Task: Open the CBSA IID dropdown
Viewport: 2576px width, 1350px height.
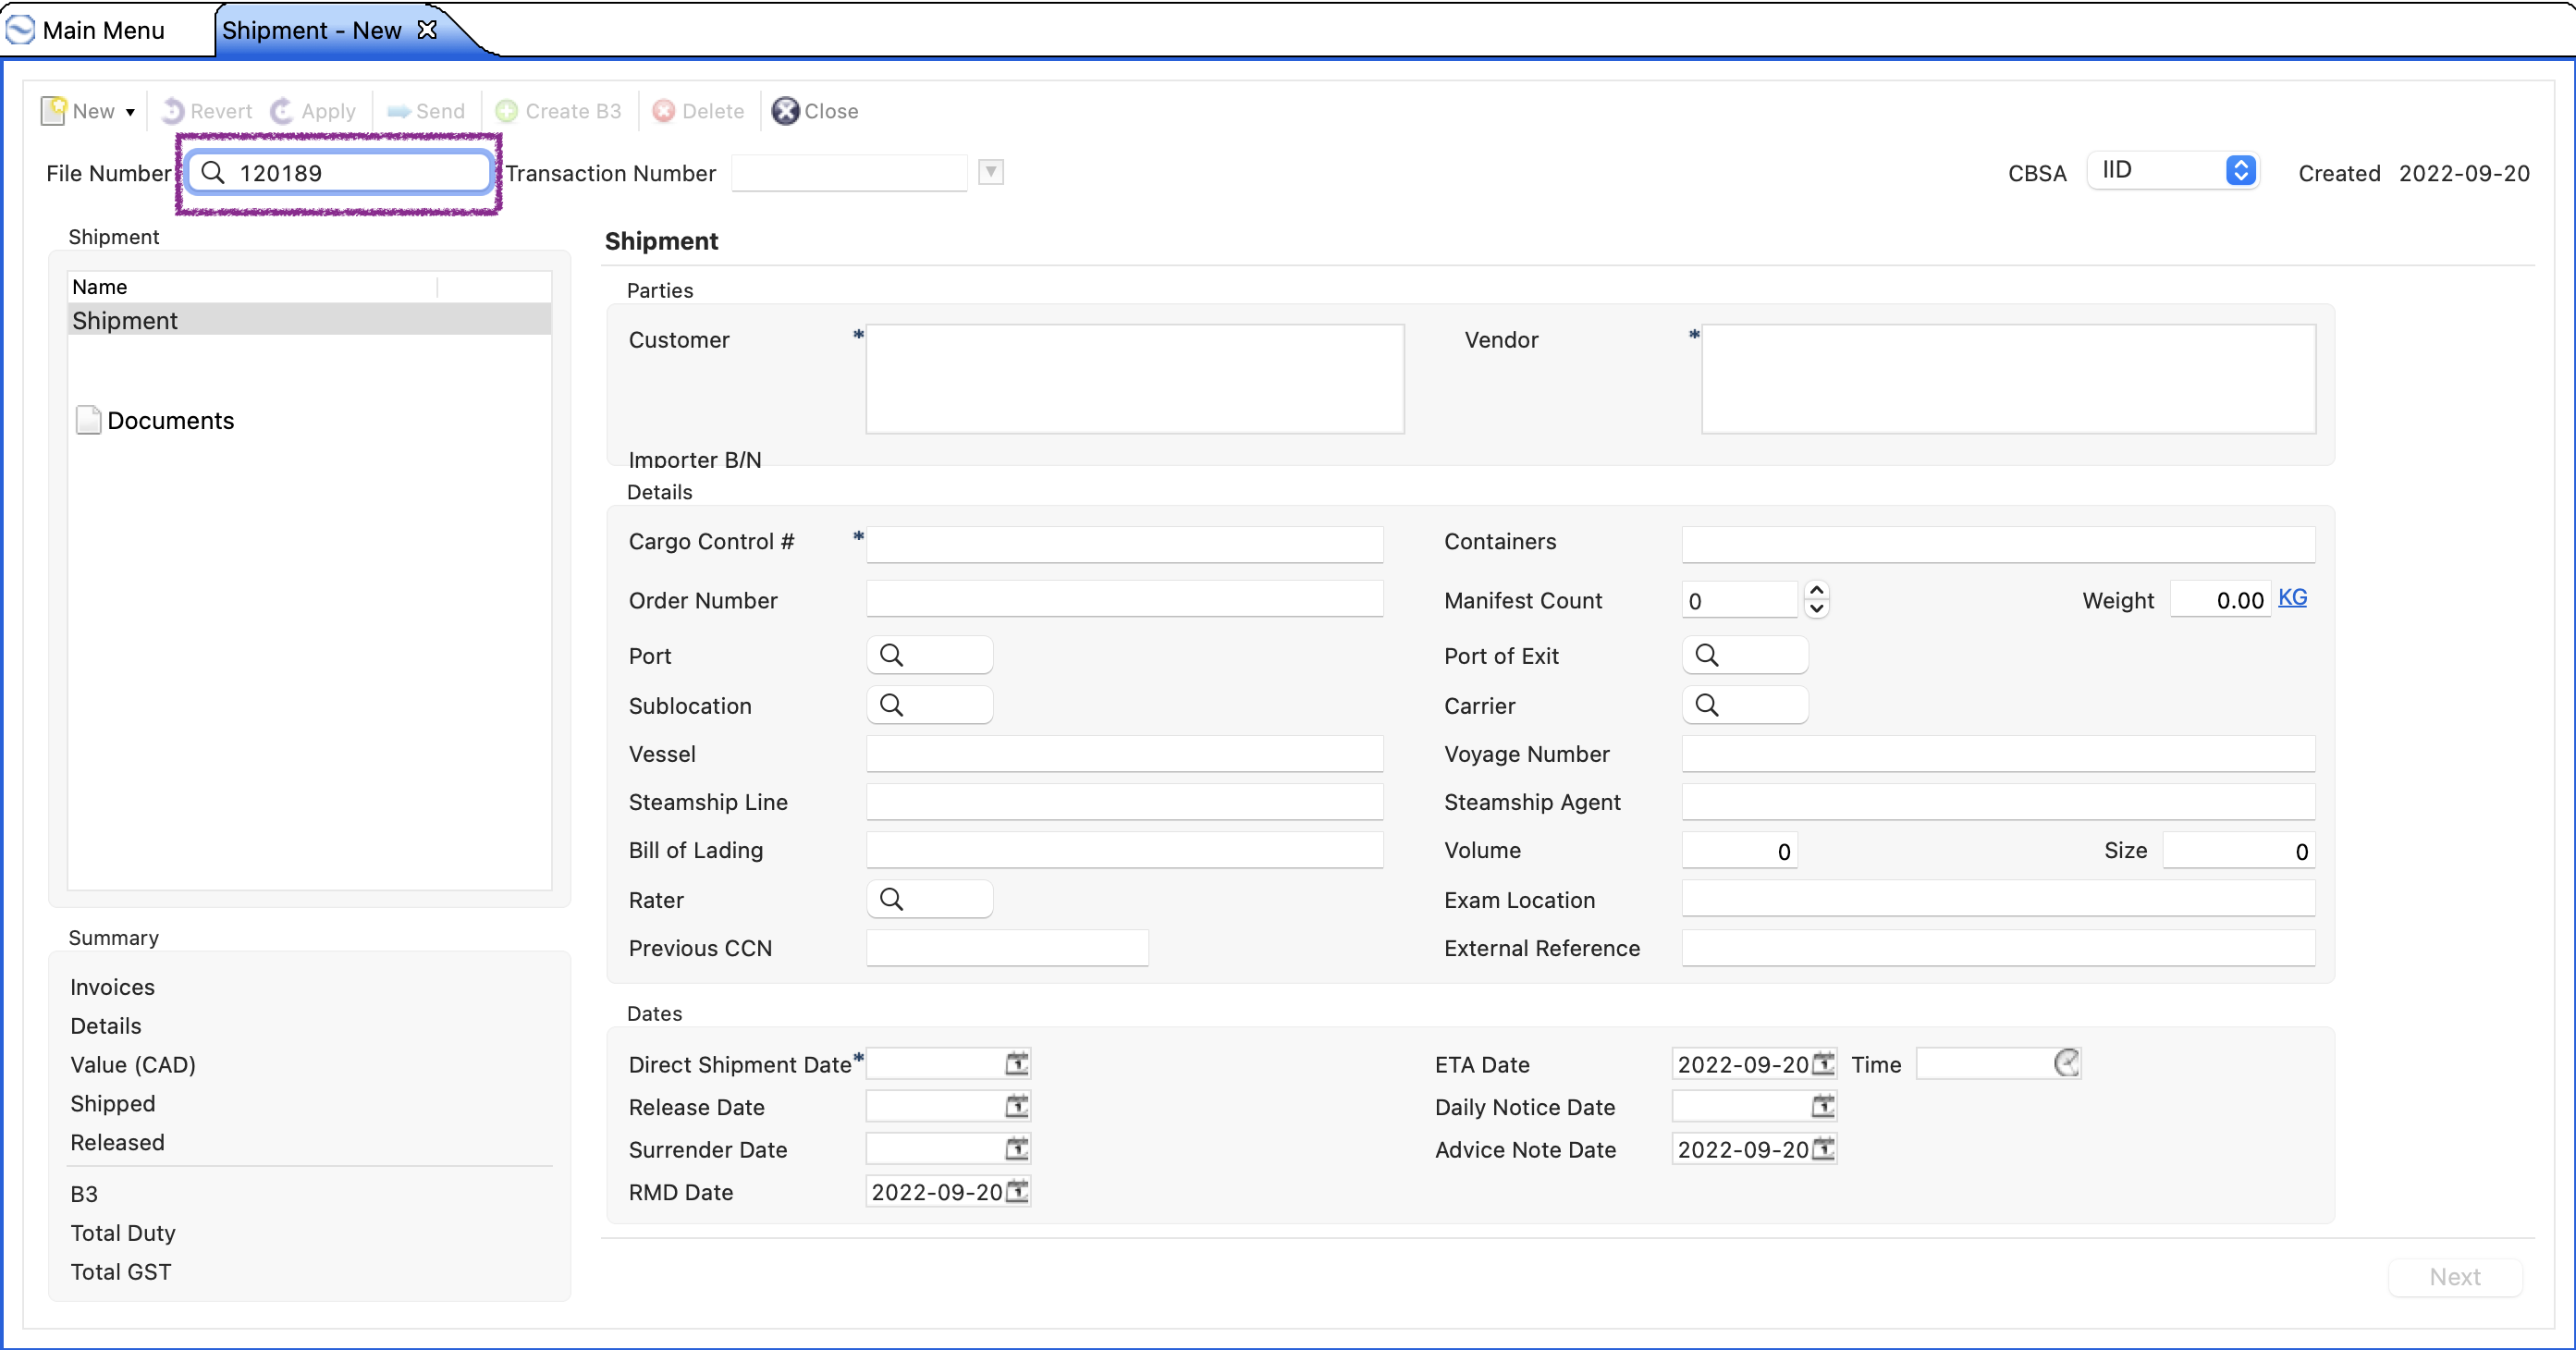Action: [x=2173, y=171]
